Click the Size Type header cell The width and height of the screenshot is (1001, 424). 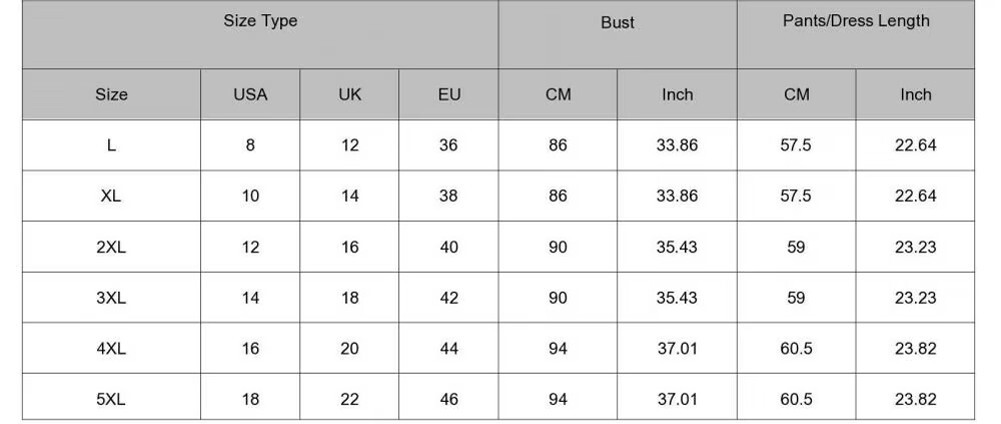(x=260, y=21)
